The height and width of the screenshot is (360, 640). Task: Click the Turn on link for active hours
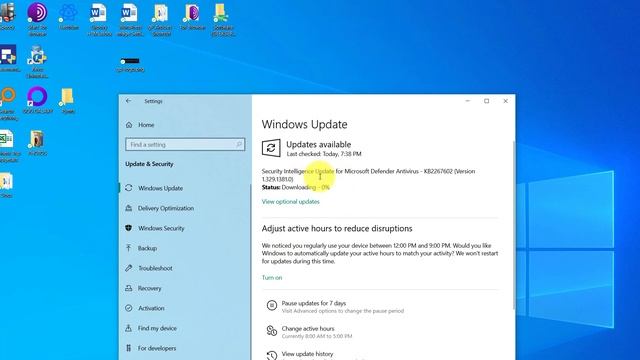(x=272, y=278)
